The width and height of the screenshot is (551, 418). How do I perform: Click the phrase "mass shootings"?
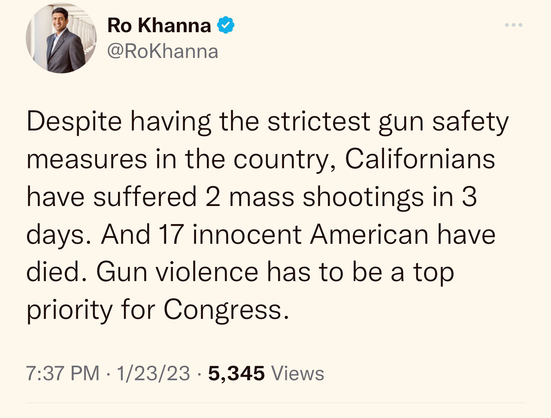click(326, 197)
